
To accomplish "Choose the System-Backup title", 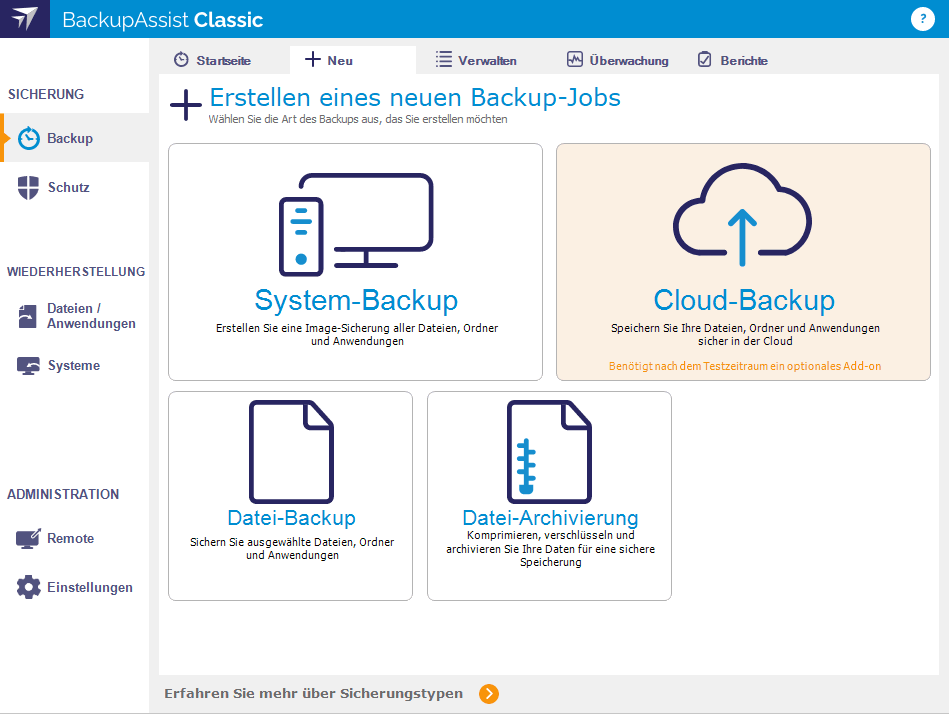I will 356,301.
